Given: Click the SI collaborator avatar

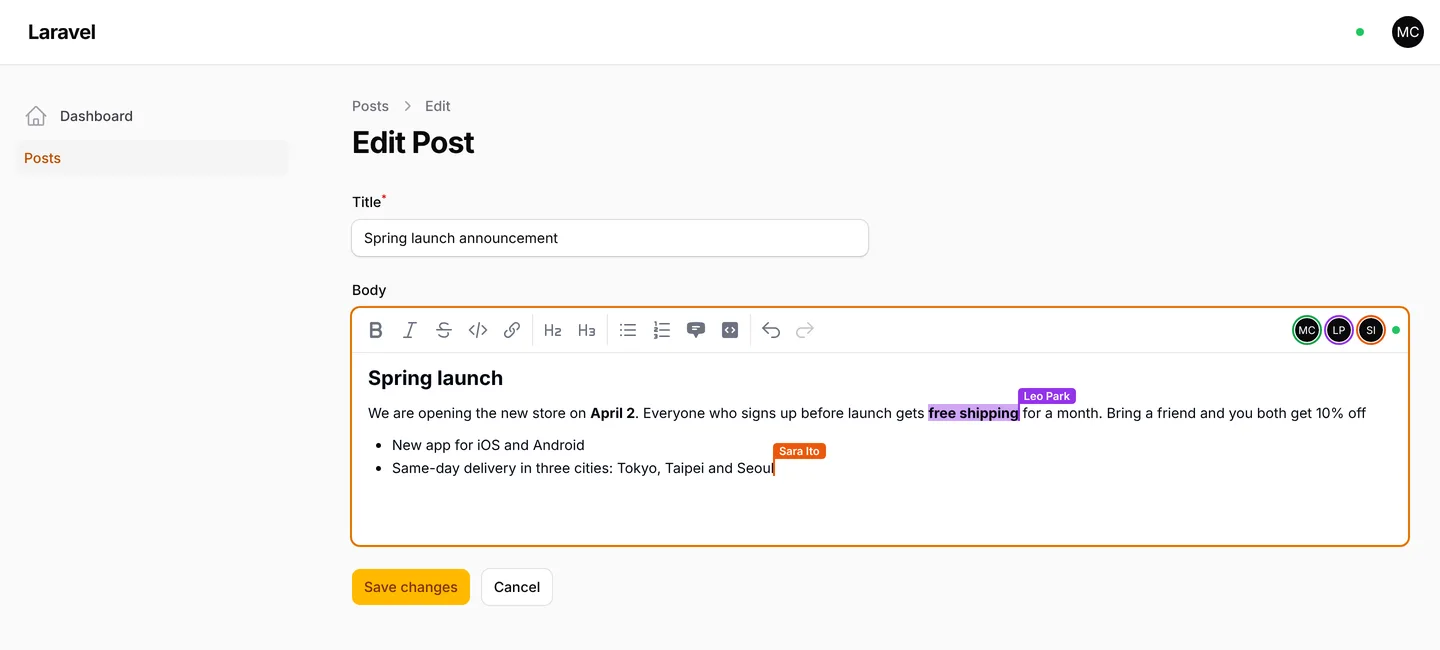Looking at the screenshot, I should [x=1371, y=330].
